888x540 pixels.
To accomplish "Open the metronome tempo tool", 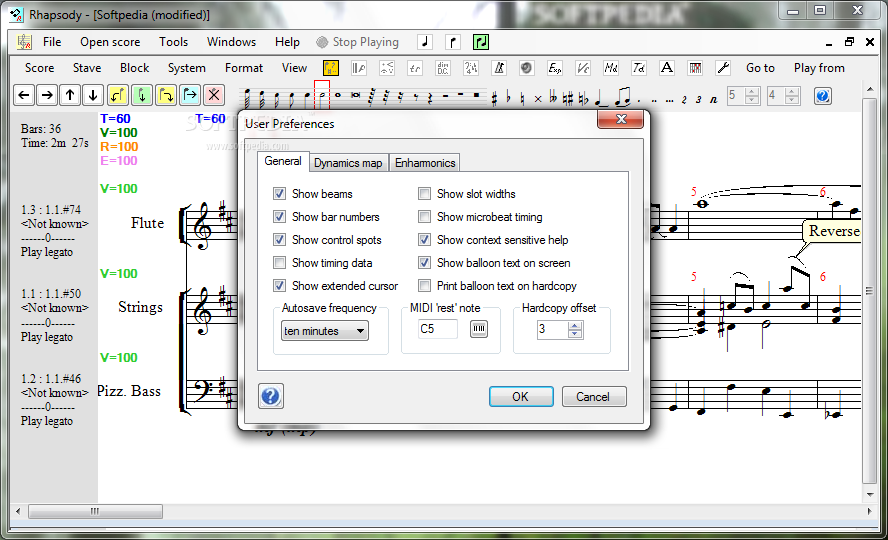I will pos(499,68).
